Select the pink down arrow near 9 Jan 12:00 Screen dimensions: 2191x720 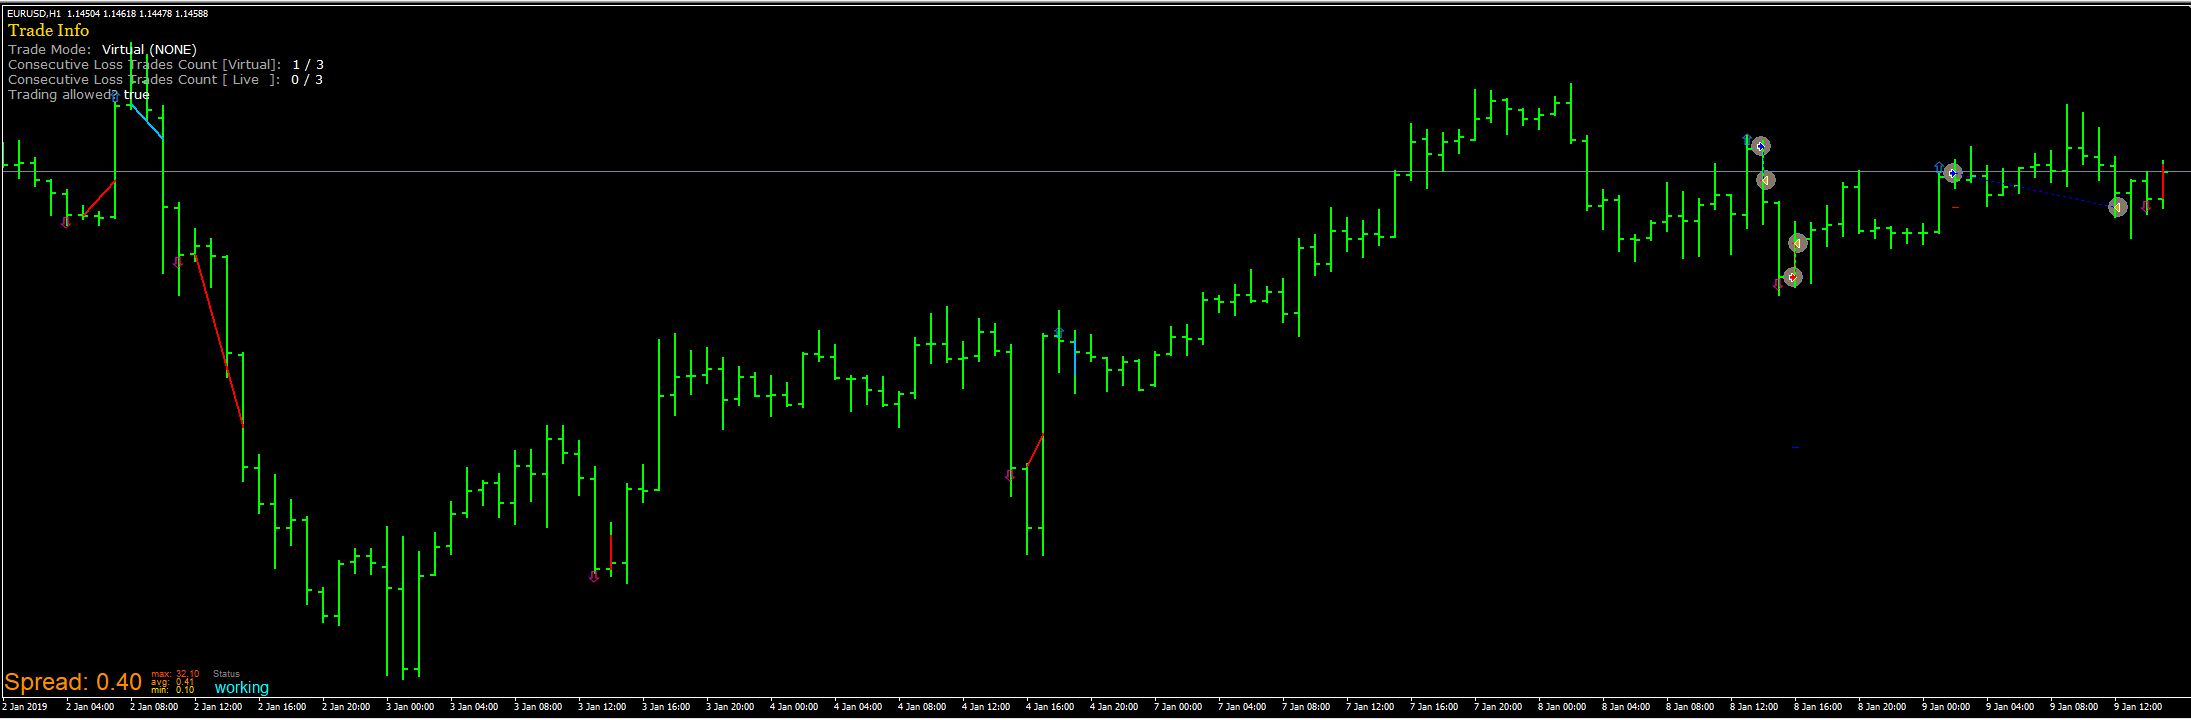(2146, 207)
